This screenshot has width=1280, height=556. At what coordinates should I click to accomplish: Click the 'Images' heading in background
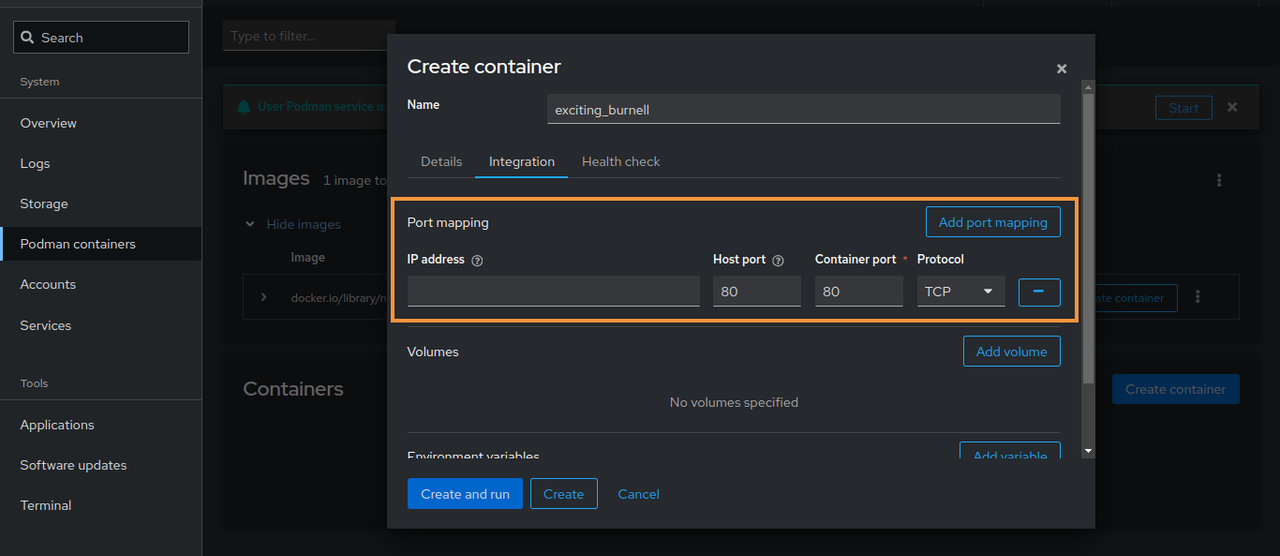click(x=276, y=178)
